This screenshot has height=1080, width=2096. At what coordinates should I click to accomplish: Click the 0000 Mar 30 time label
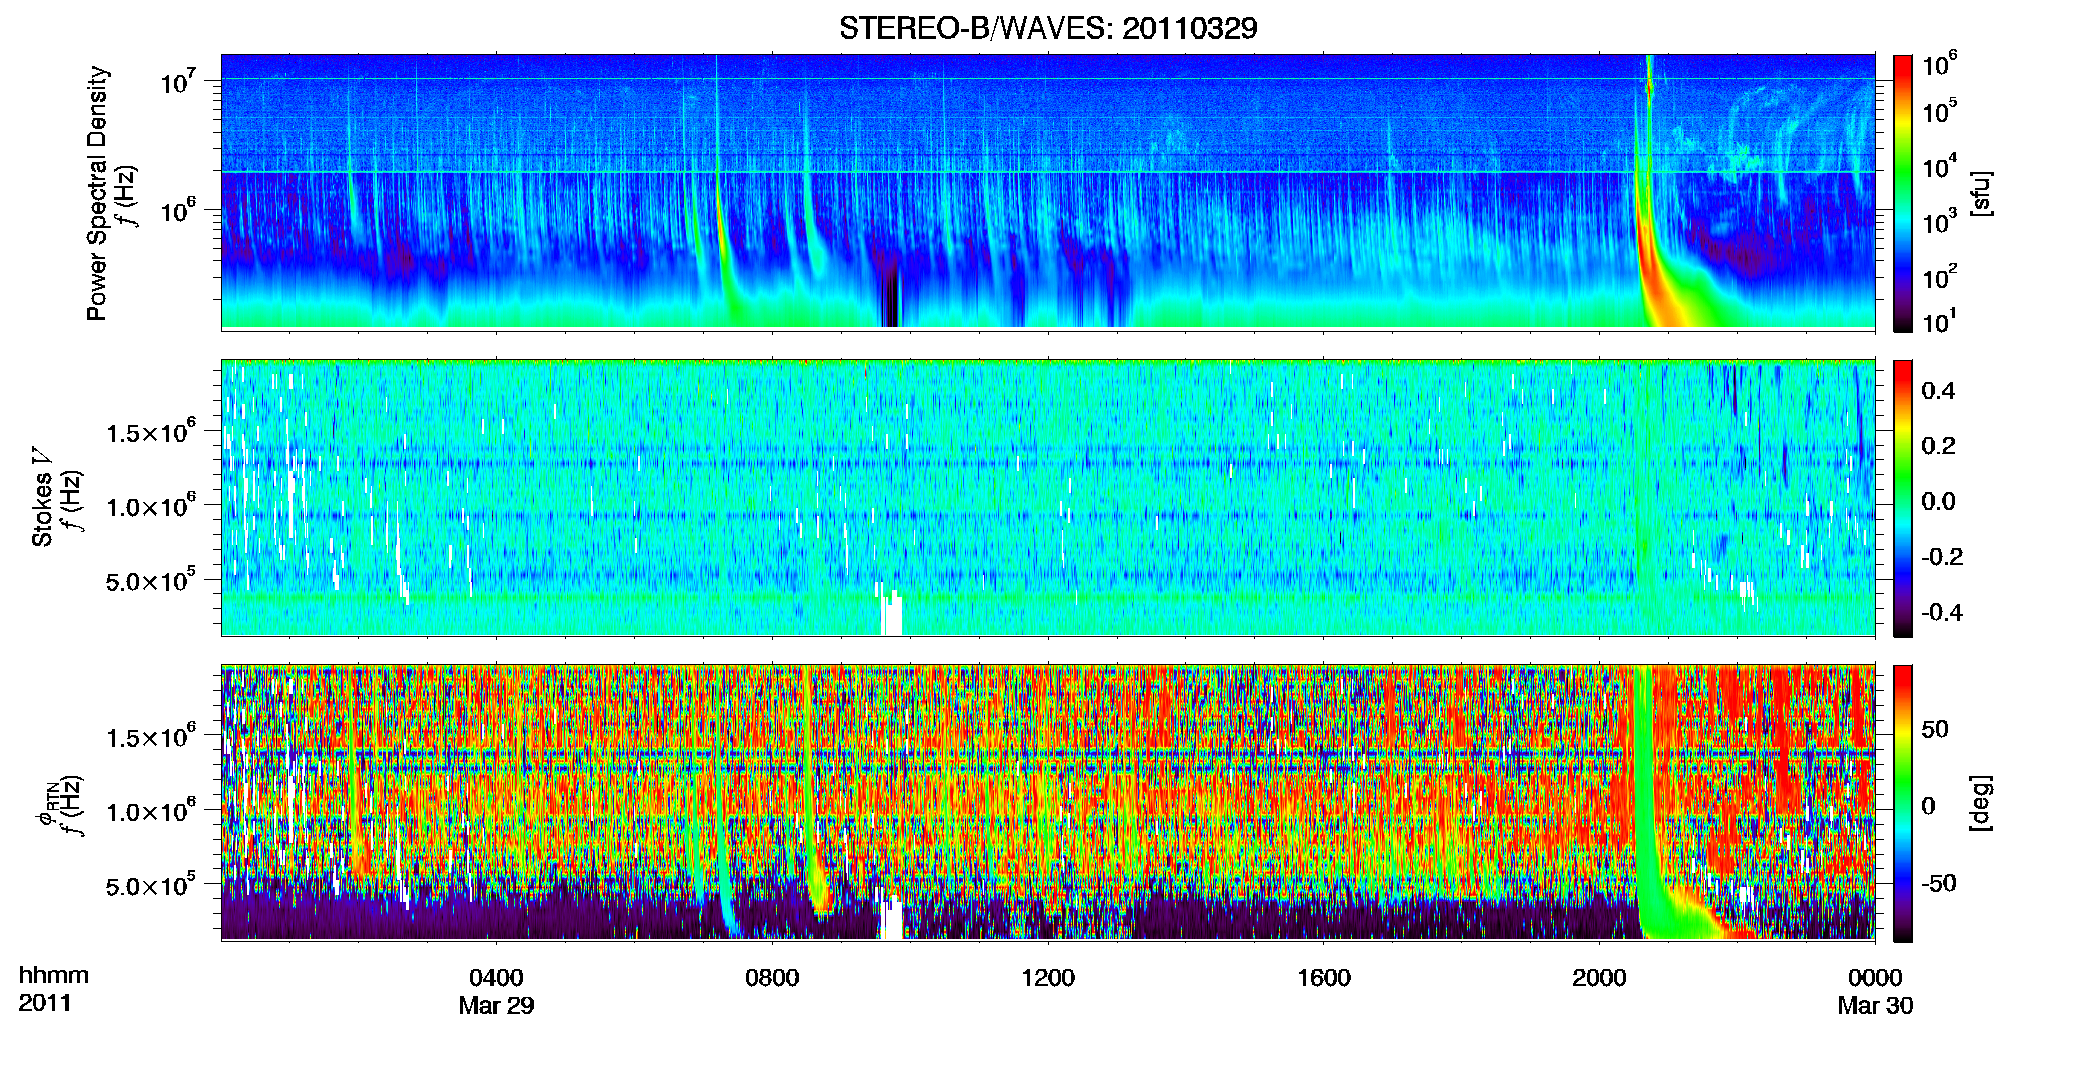click(x=1875, y=991)
